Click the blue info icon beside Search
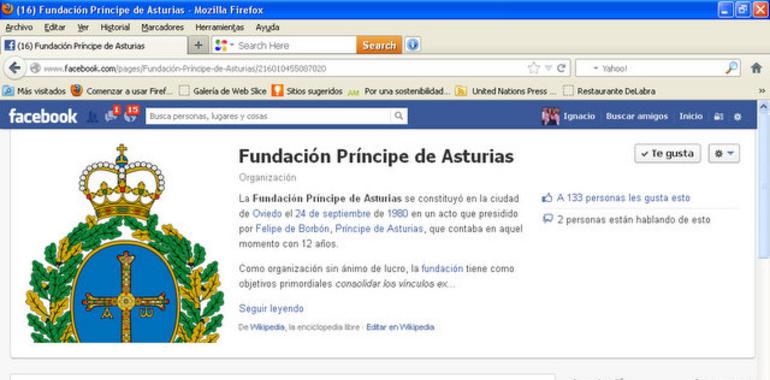The height and width of the screenshot is (380, 770). (412, 45)
